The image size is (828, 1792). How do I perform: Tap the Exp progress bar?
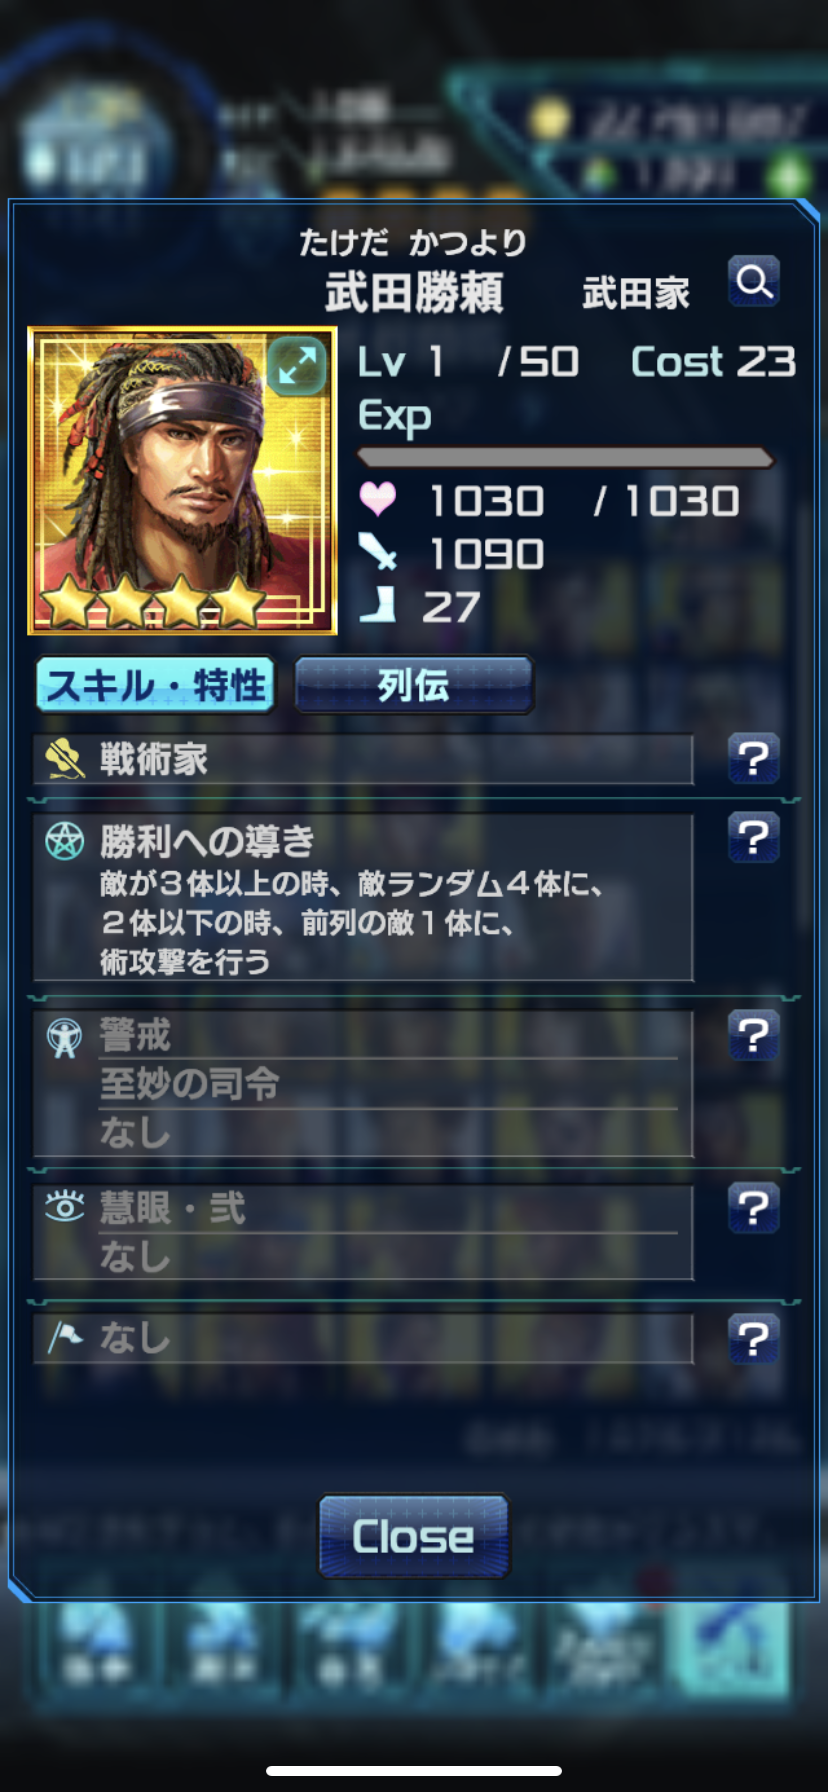pyautogui.click(x=566, y=458)
